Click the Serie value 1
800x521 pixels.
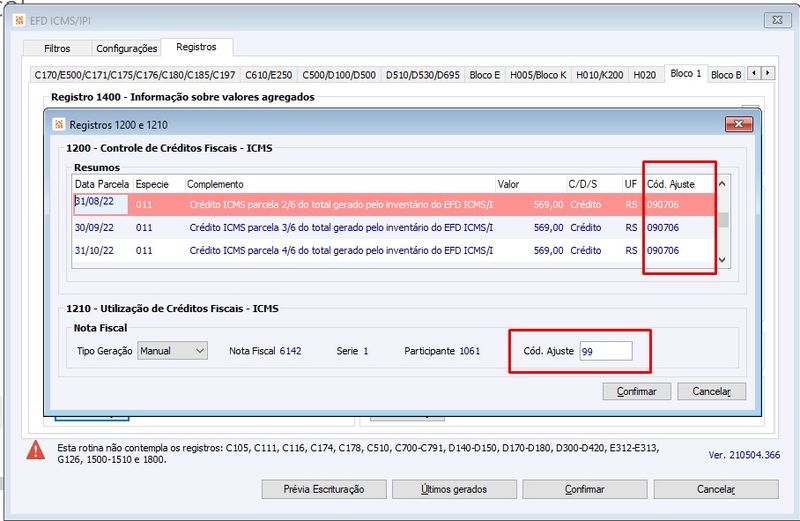coord(365,351)
